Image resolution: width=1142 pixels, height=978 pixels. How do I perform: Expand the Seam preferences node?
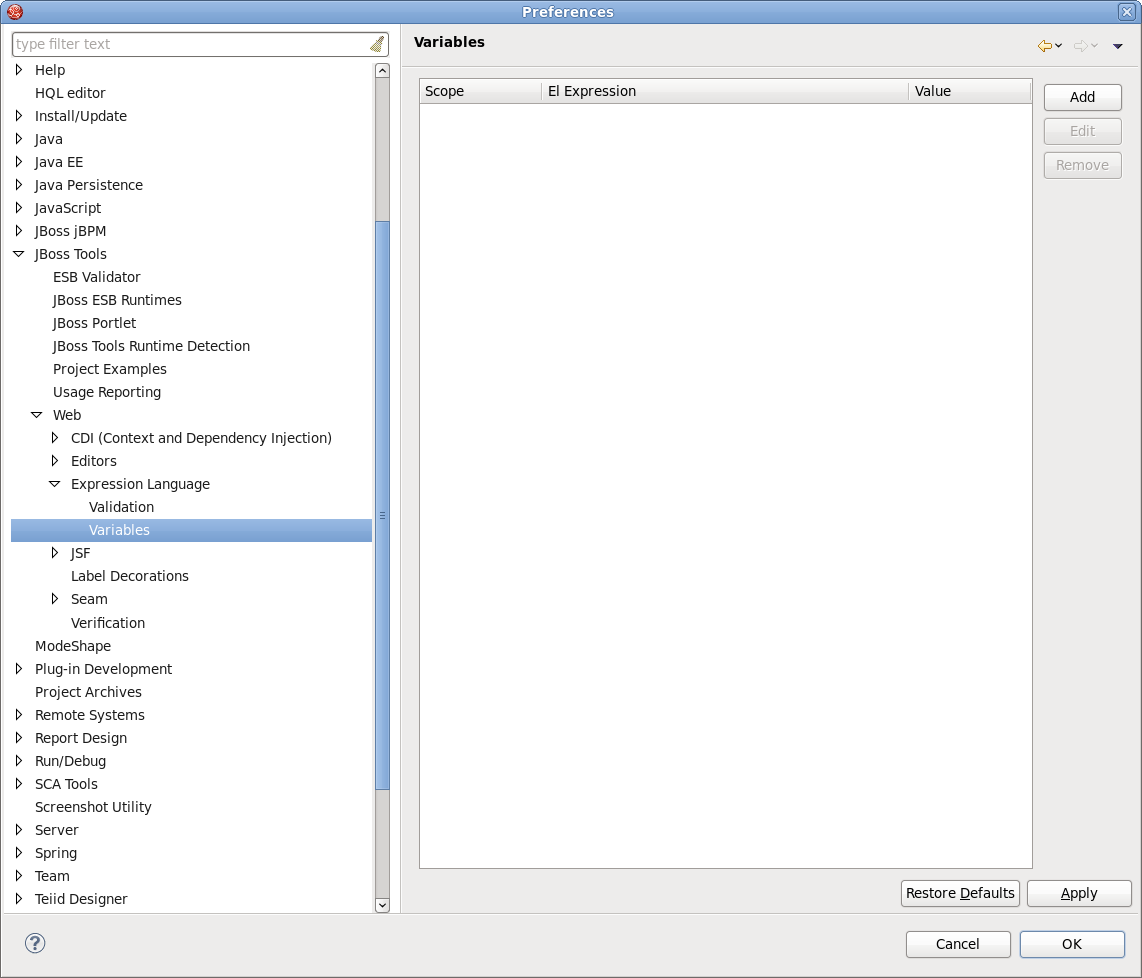(x=55, y=599)
